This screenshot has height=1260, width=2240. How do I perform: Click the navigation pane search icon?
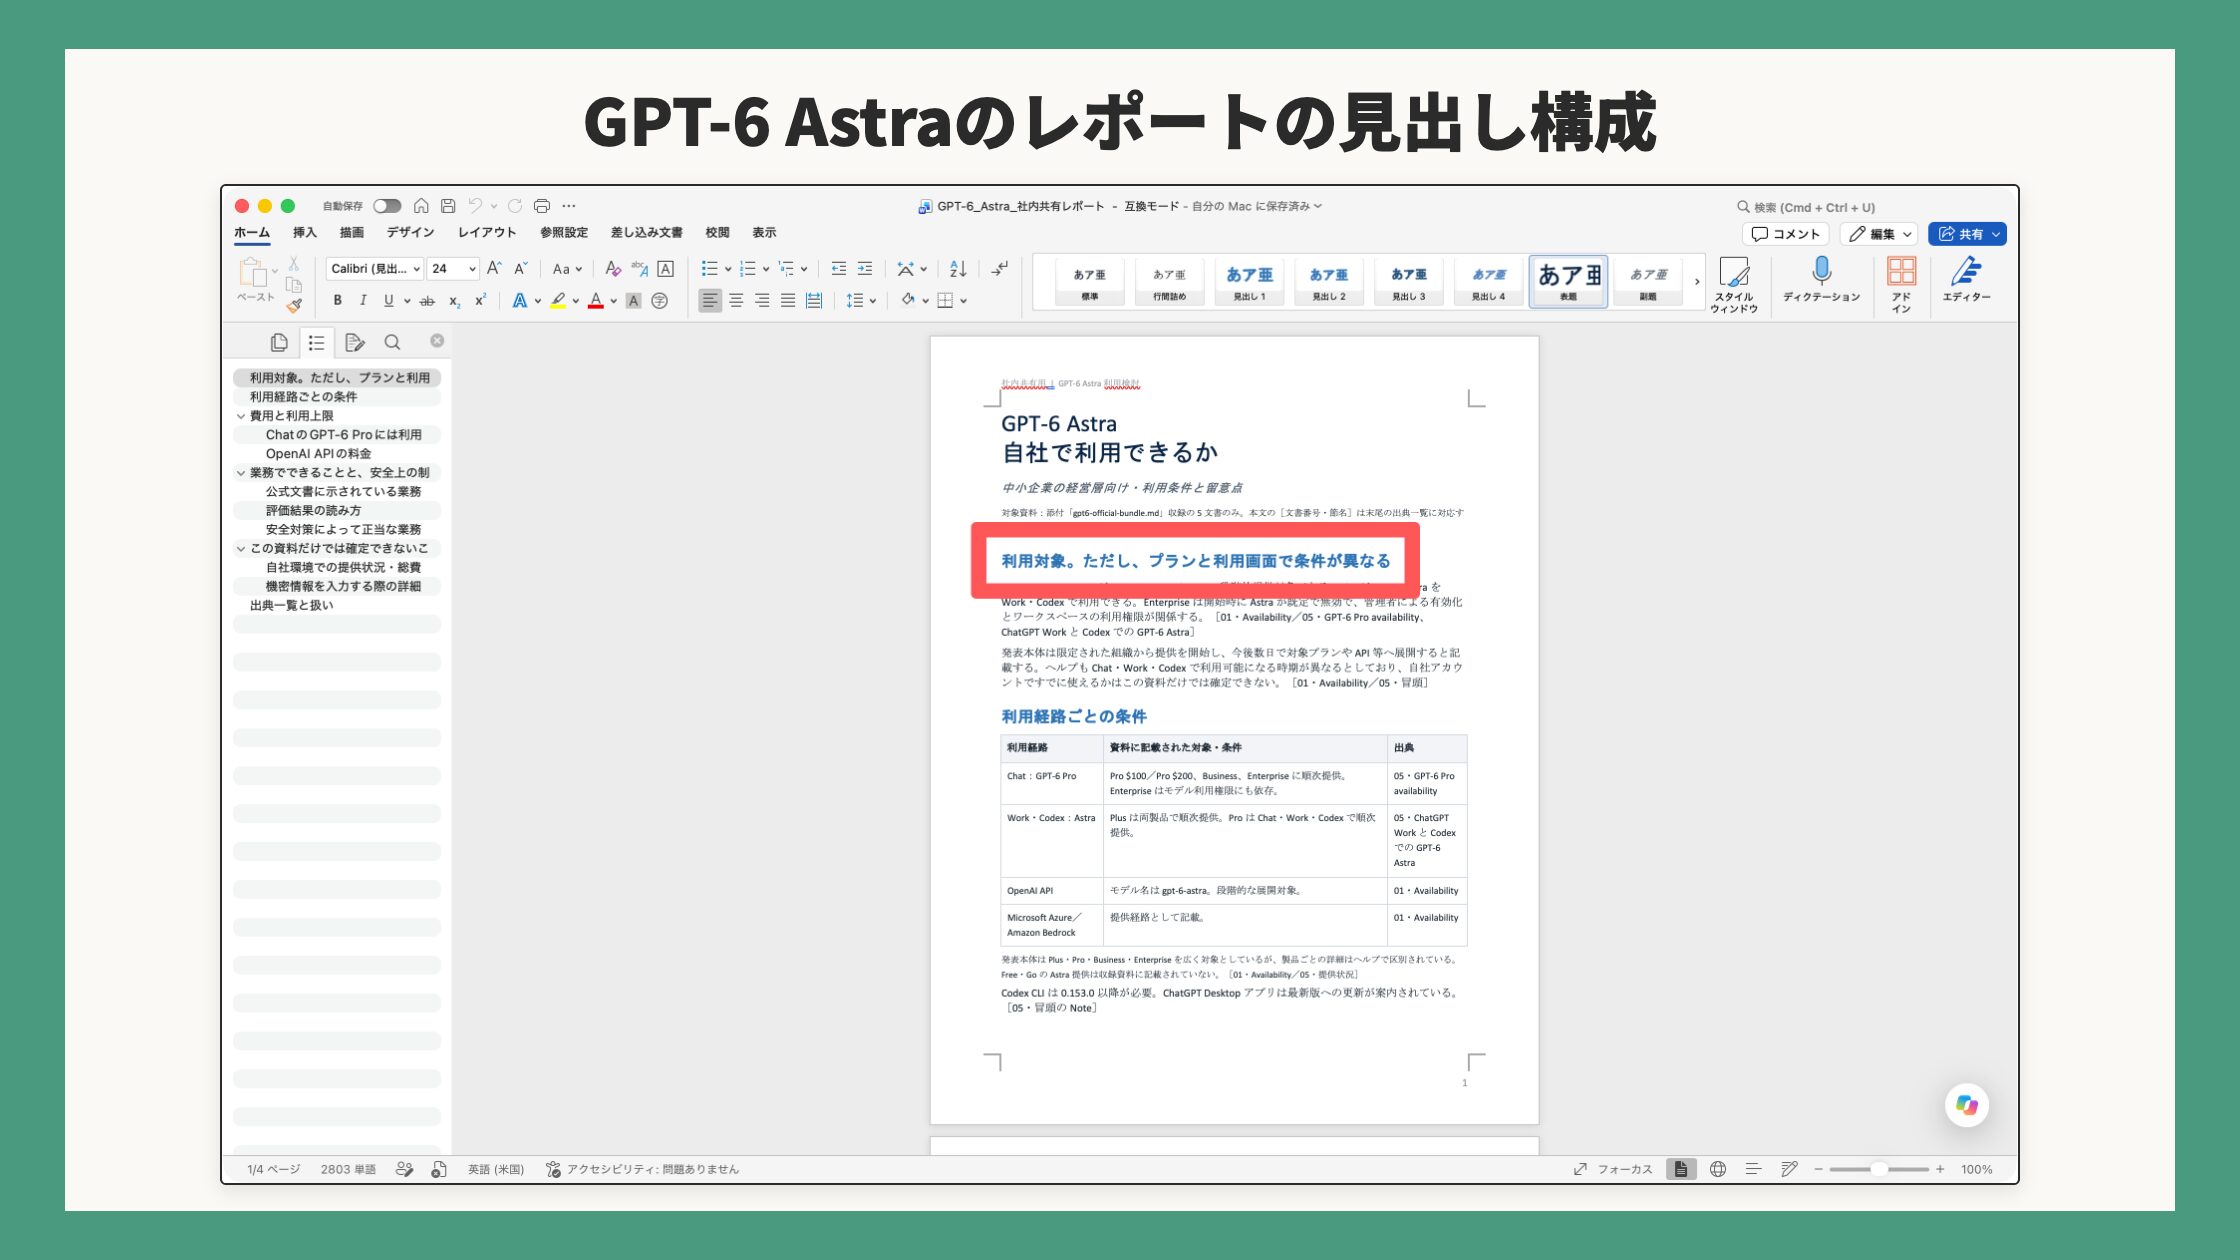(x=392, y=343)
